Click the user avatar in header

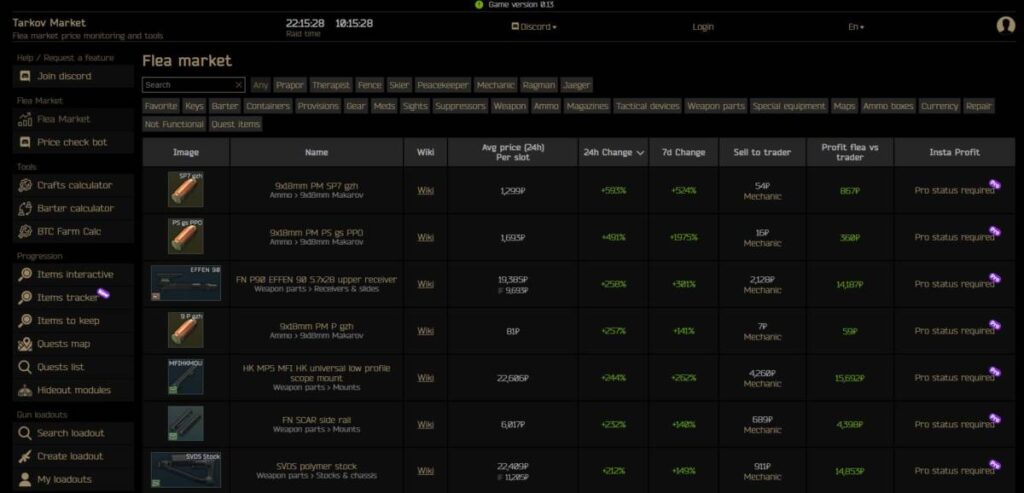[1005, 26]
